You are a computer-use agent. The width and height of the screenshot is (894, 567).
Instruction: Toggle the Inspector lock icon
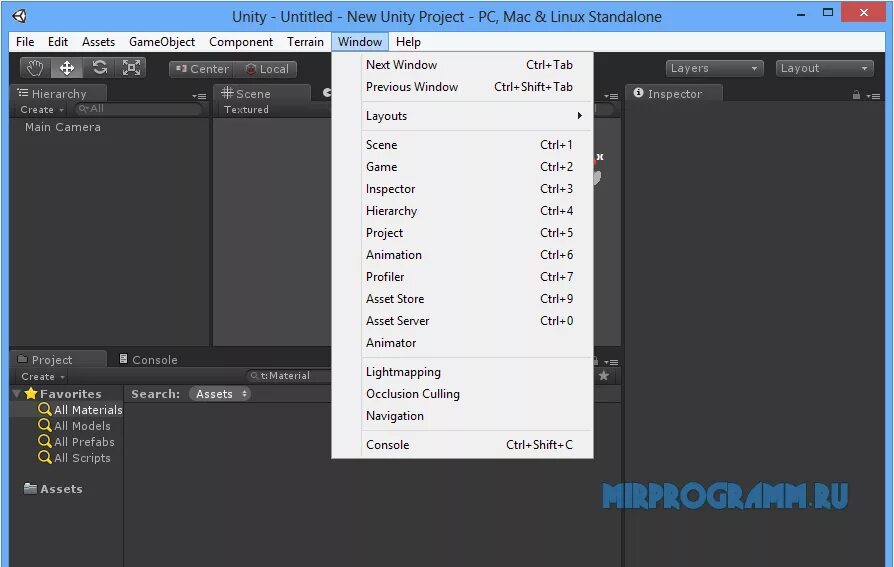pos(856,95)
